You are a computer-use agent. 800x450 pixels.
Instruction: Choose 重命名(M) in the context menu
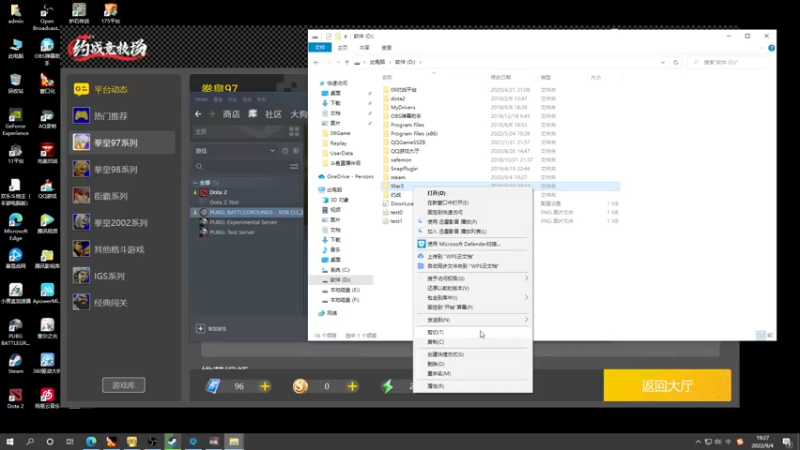472,373
